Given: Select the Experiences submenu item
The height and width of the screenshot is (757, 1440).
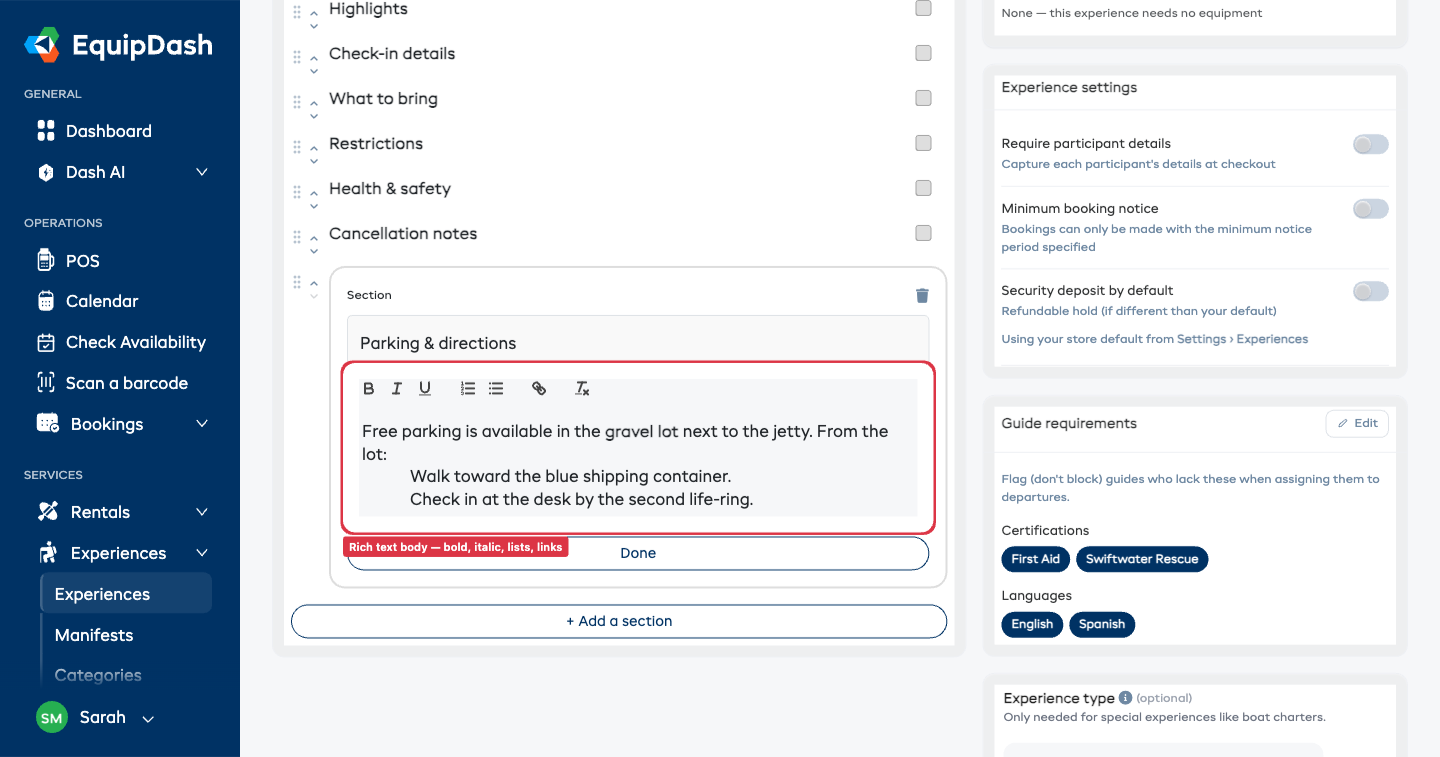Looking at the screenshot, I should tap(126, 594).
